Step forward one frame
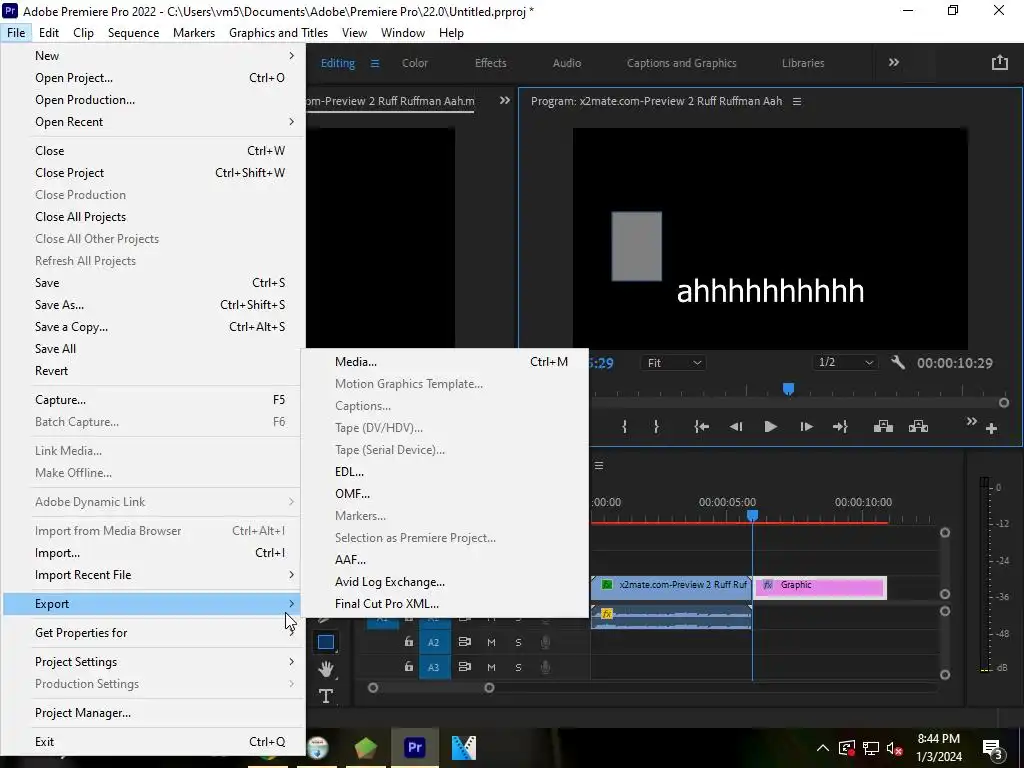1024x768 pixels. coord(806,426)
